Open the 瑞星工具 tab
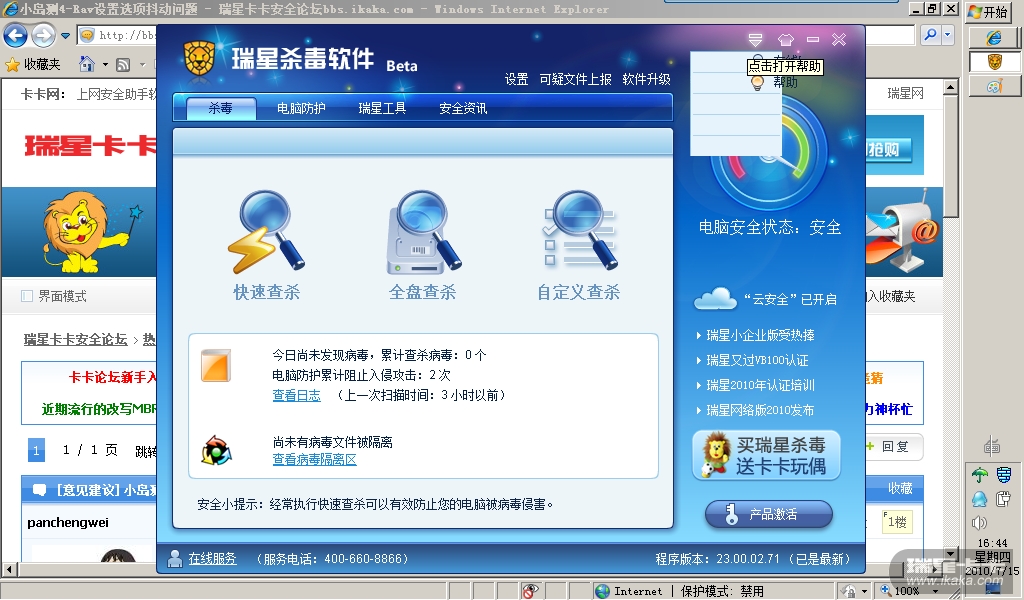Image resolution: width=1024 pixels, height=600 pixels. [x=382, y=108]
